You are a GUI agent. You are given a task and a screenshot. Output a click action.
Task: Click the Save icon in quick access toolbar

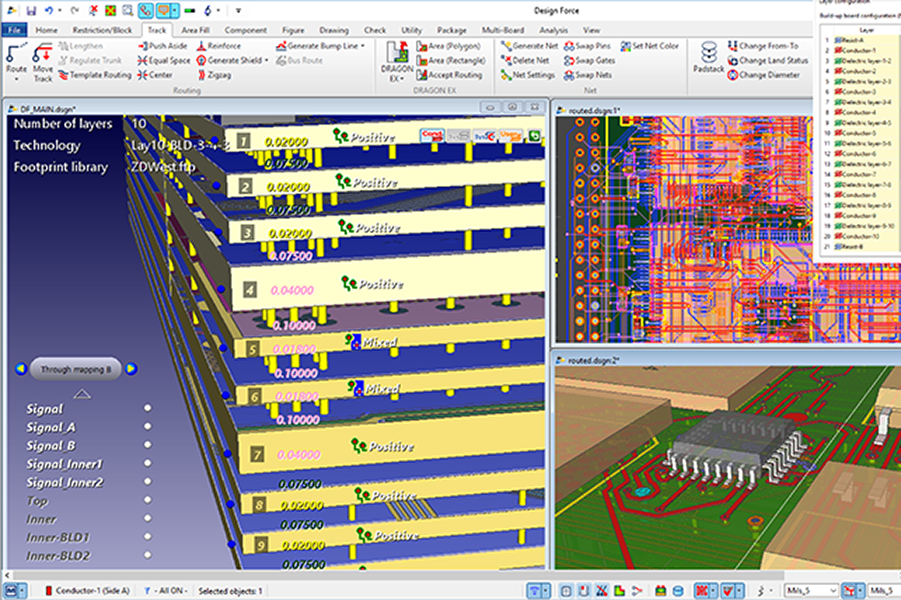point(31,10)
